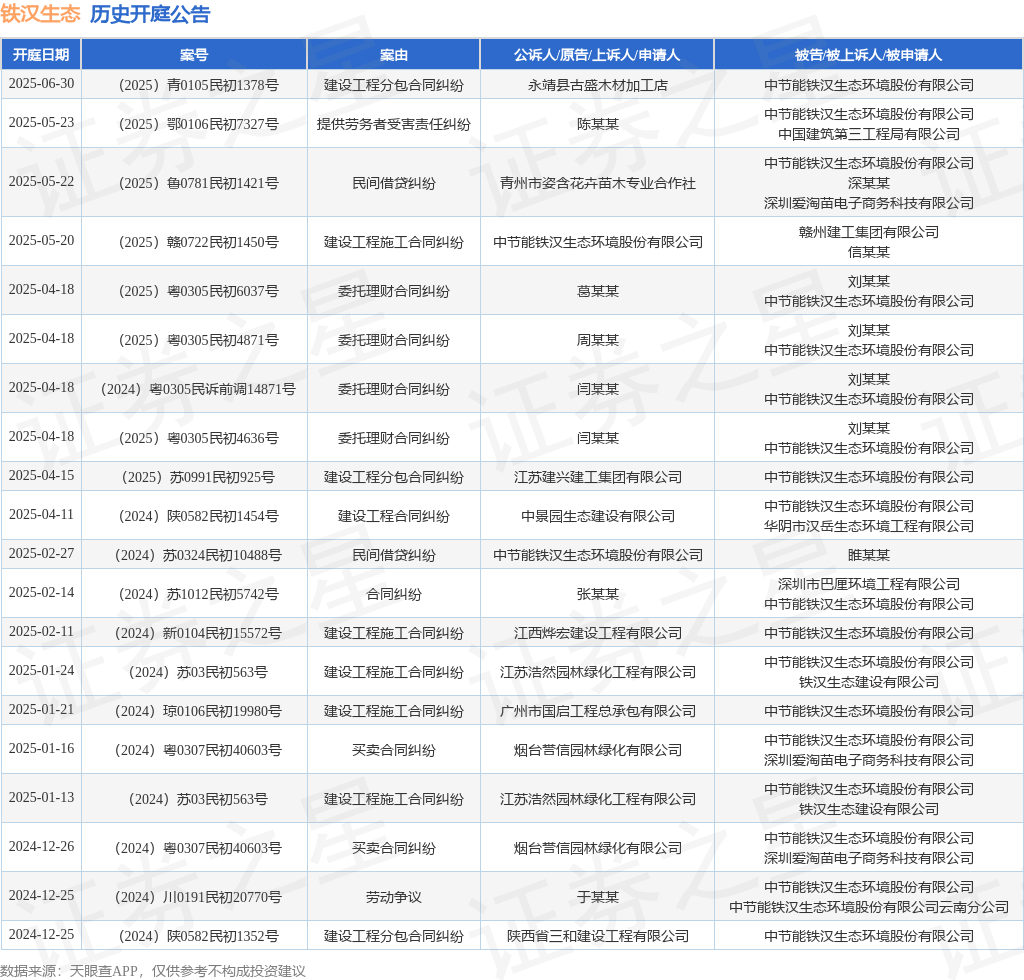
Task: Click defendant 信某某
Action: click(x=869, y=252)
